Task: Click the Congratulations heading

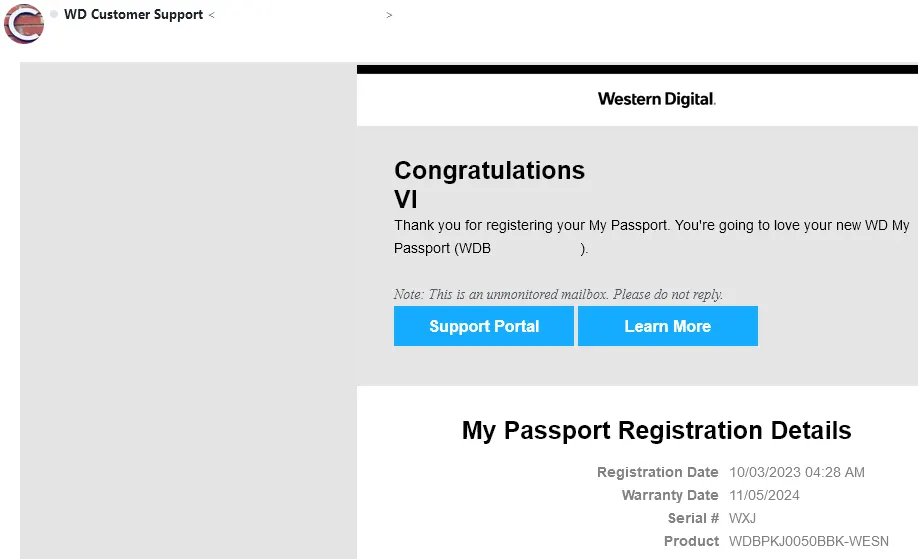Action: (x=489, y=170)
